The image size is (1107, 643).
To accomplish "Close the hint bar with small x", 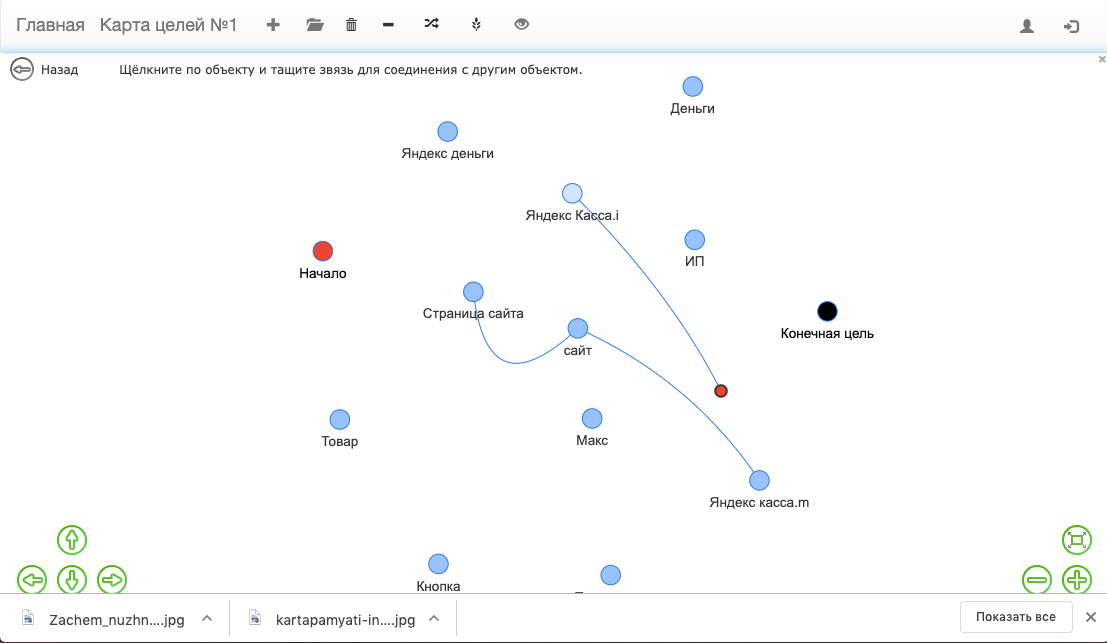I will tap(1102, 59).
